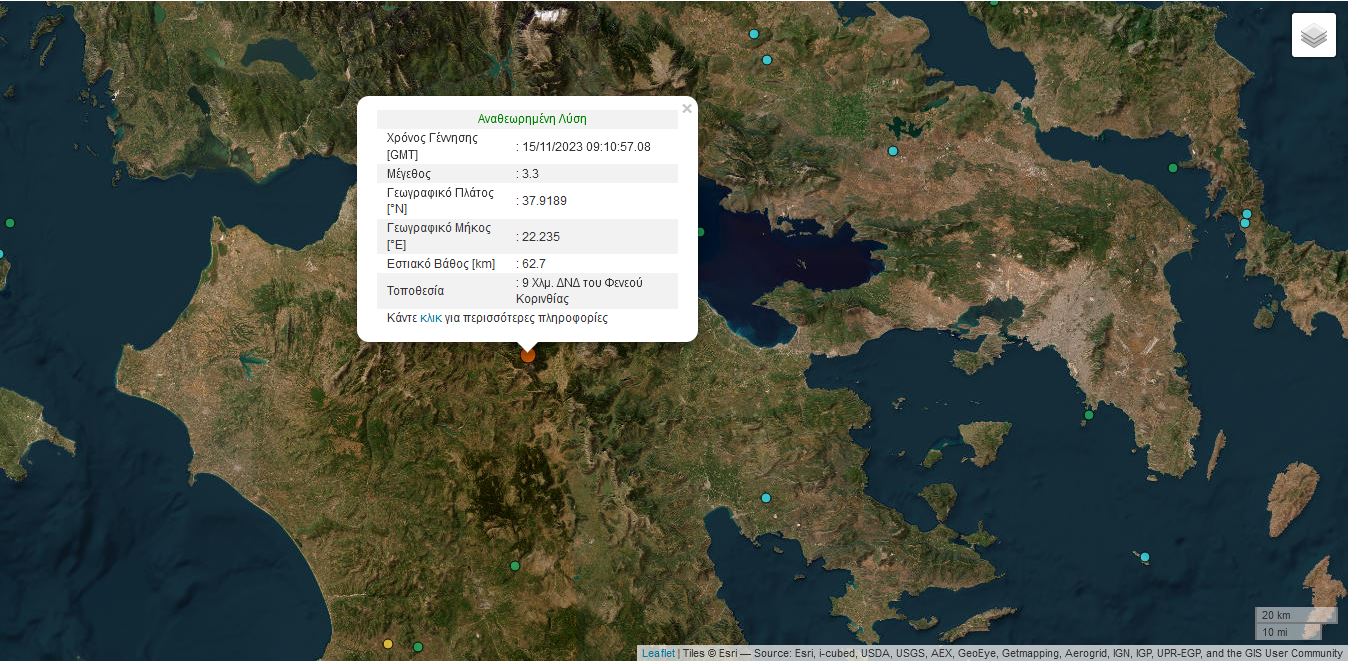Open the Leaflet attribution link
1358x664 pixels.
point(658,654)
